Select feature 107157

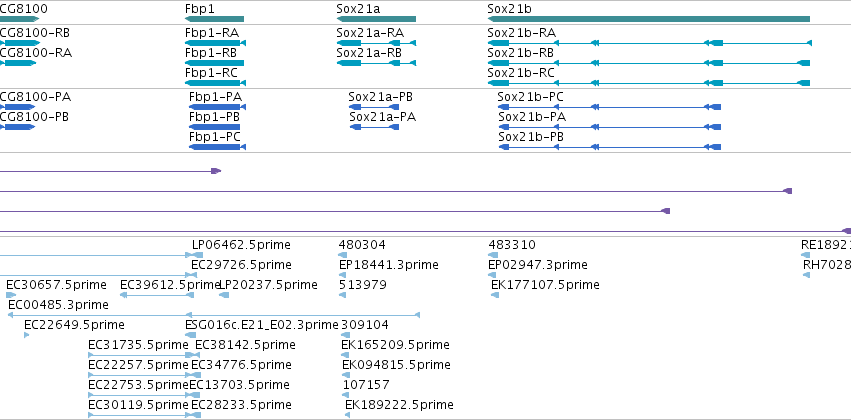(x=346, y=395)
